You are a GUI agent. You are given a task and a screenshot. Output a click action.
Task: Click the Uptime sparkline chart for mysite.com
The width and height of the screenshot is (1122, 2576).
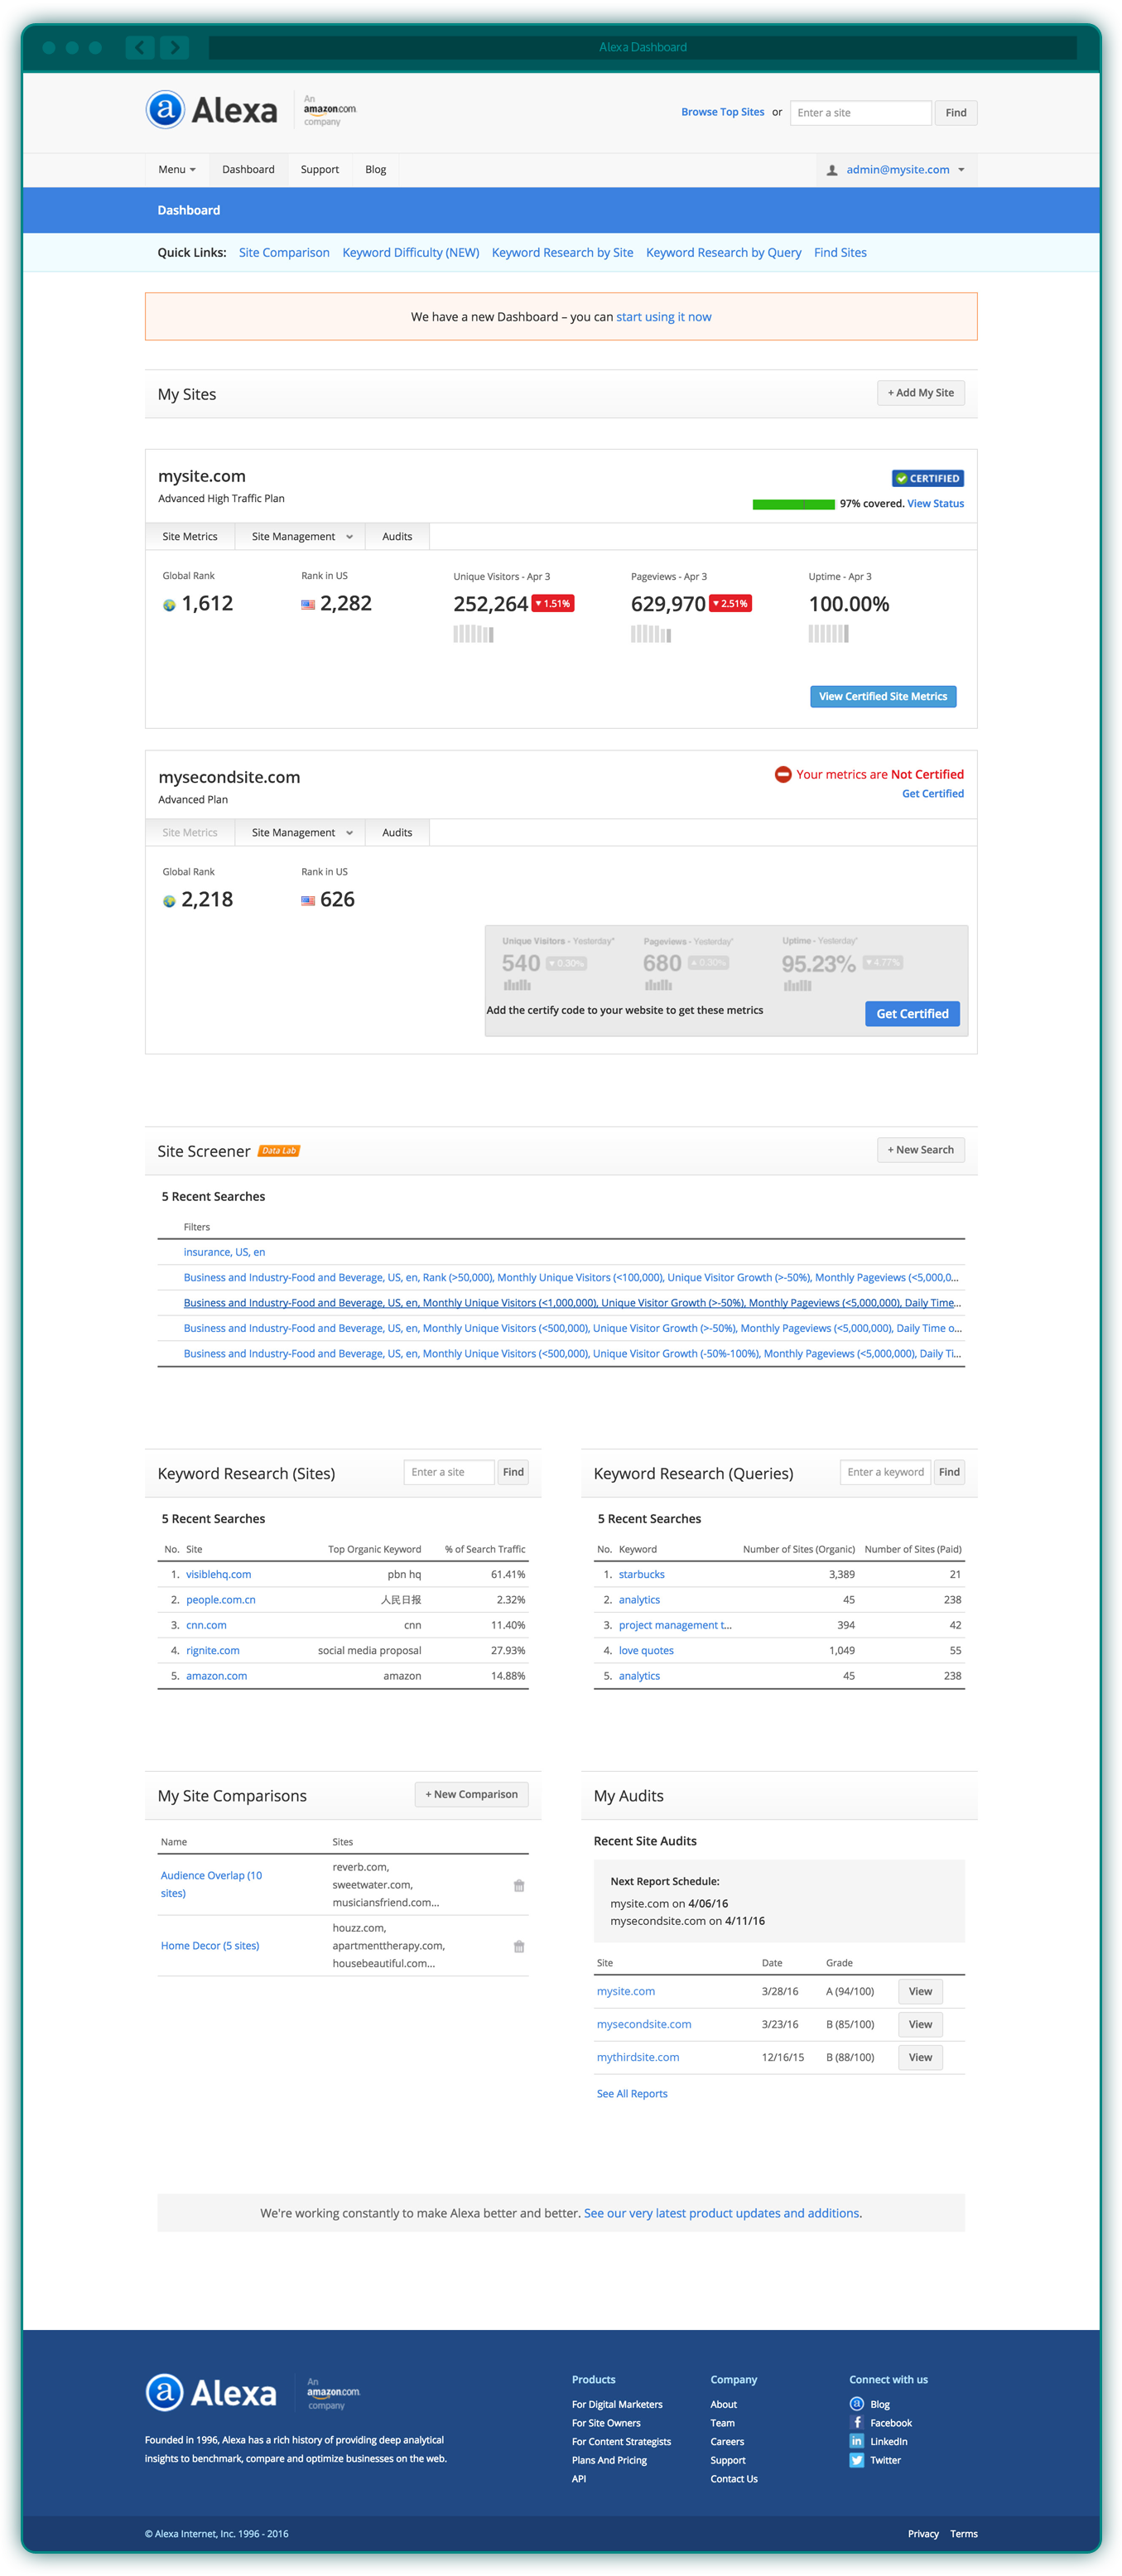coord(829,633)
